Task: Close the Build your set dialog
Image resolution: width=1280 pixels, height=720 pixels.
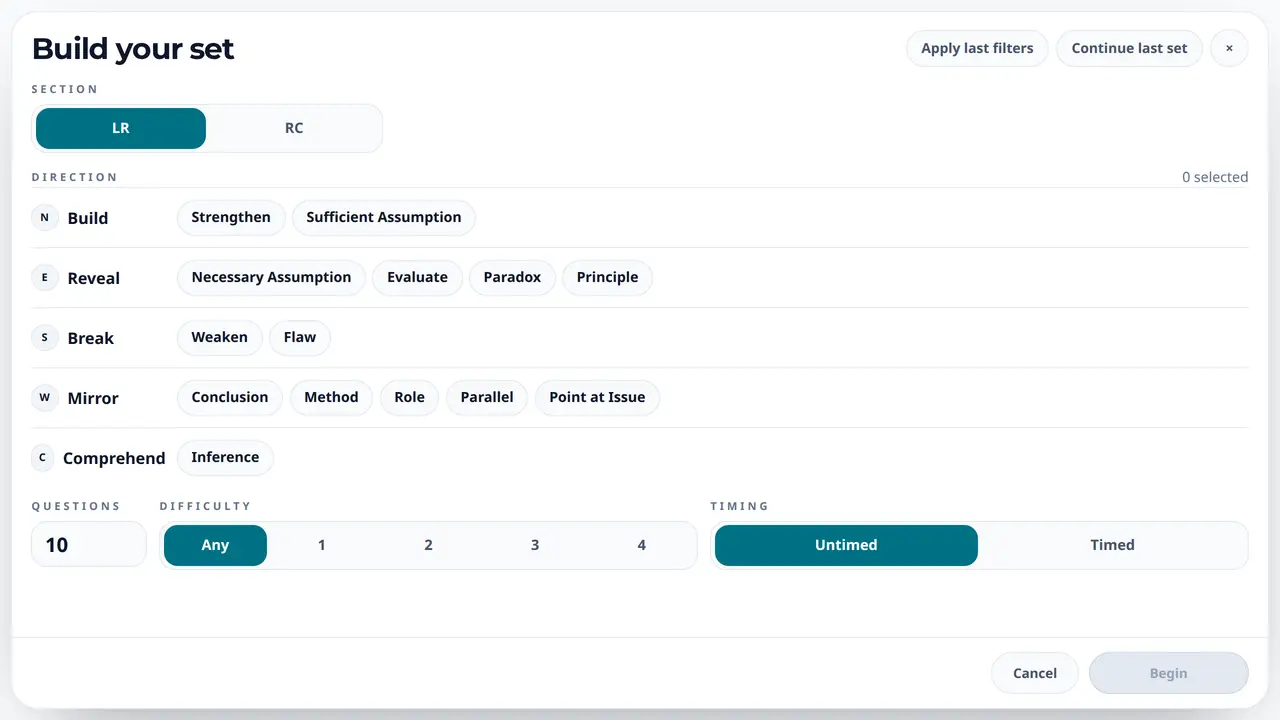Action: coord(1229,48)
